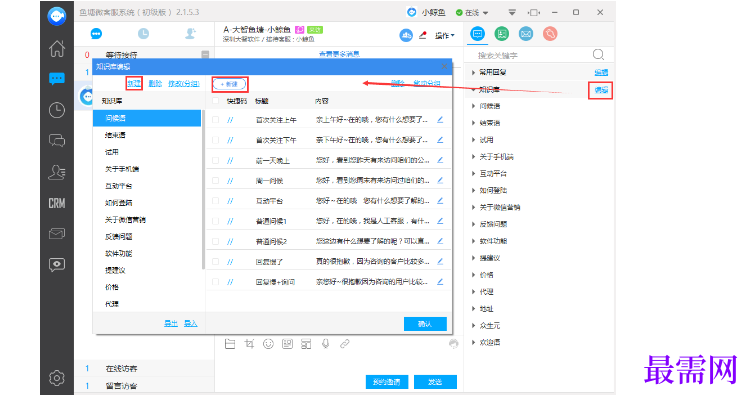Collapse the 知识库 node in the right panel
Image resolution: width=756 pixels, height=401 pixels.
473,90
